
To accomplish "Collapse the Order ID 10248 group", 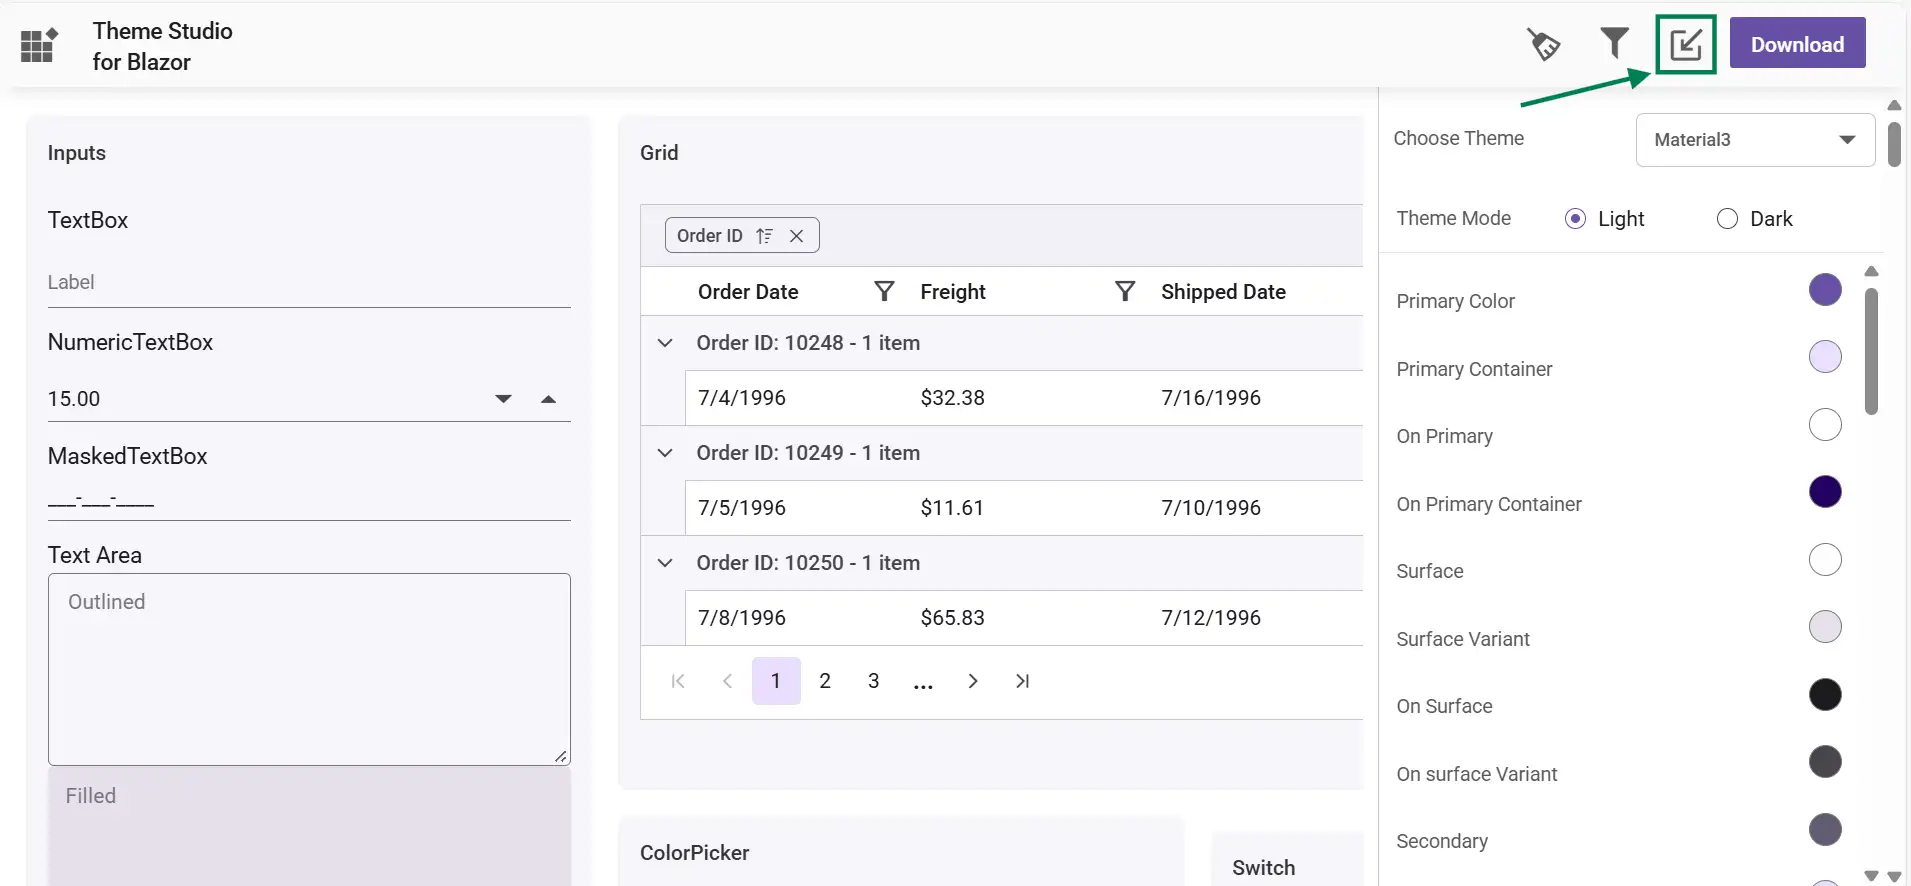I will (x=665, y=343).
